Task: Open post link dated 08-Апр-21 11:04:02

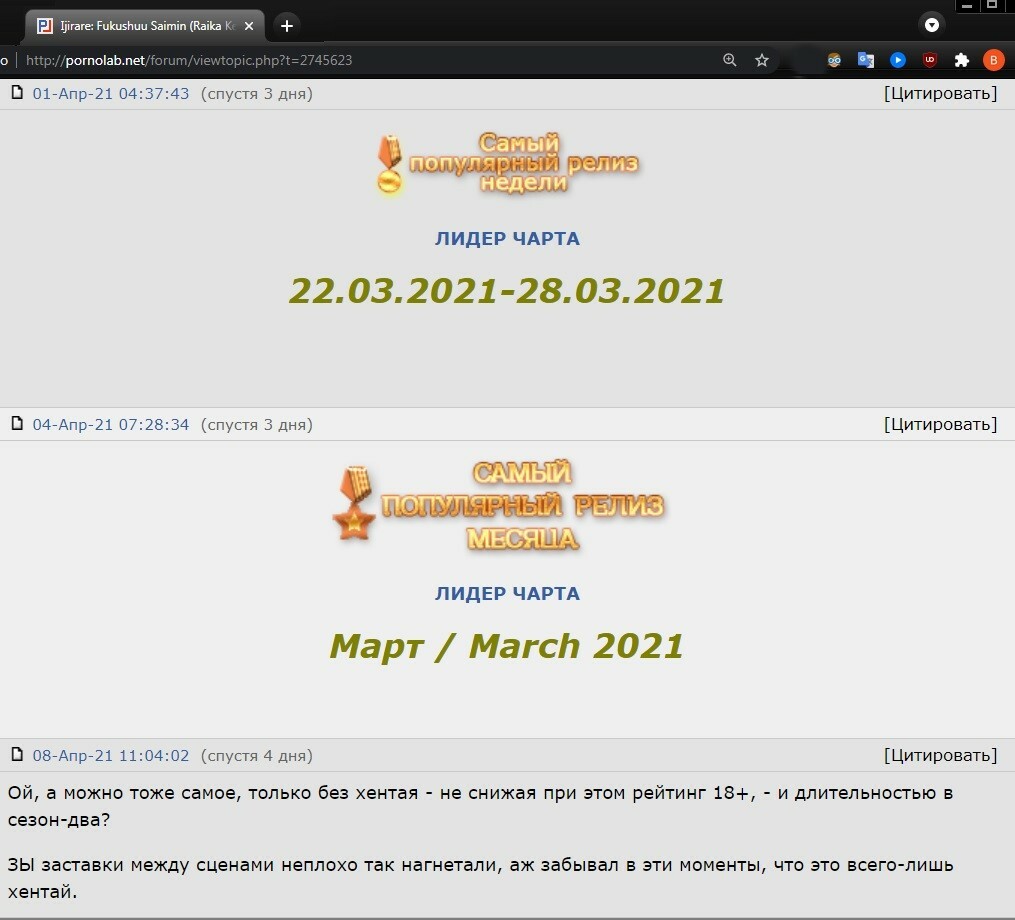Action: click(110, 756)
